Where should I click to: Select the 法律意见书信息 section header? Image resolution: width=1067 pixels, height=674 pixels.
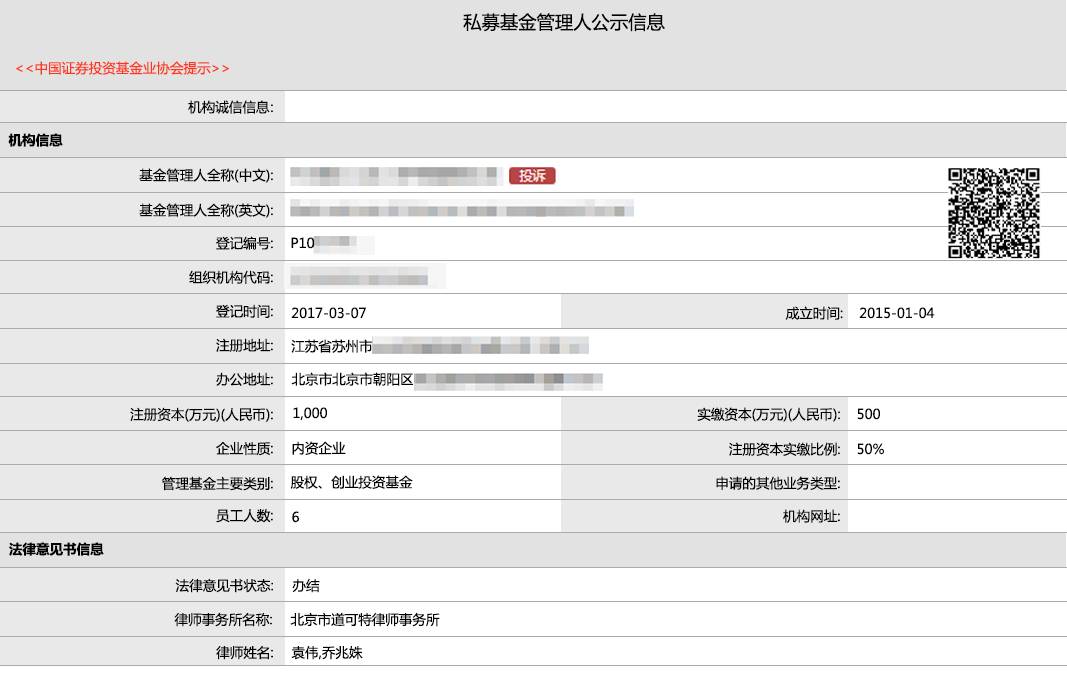[56, 549]
